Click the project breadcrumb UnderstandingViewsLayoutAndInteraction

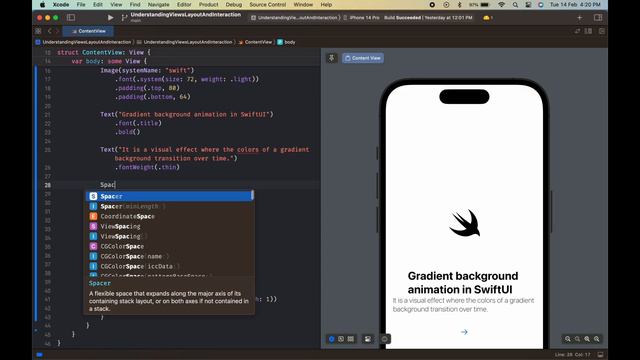pyautogui.click(x=84, y=42)
